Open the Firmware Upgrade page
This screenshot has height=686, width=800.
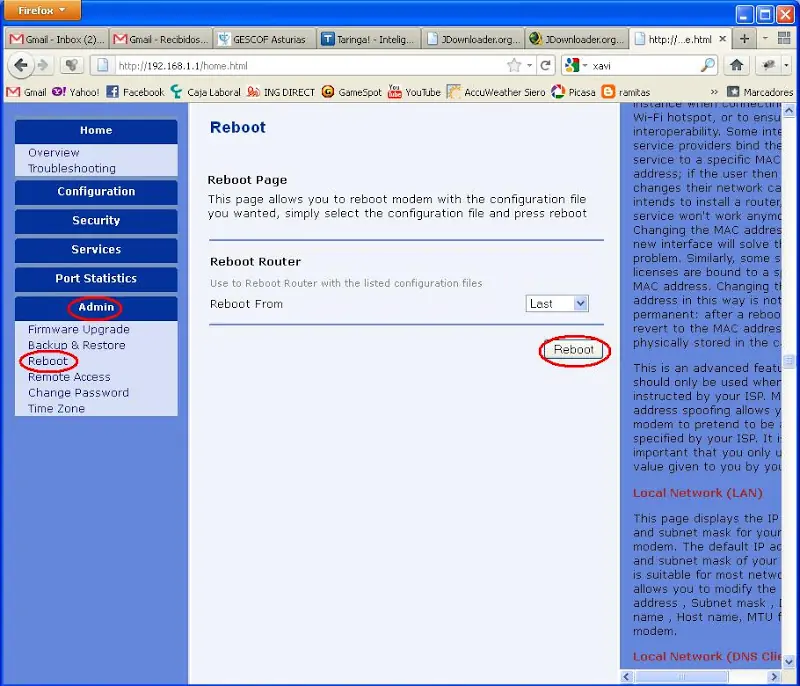pyautogui.click(x=79, y=329)
